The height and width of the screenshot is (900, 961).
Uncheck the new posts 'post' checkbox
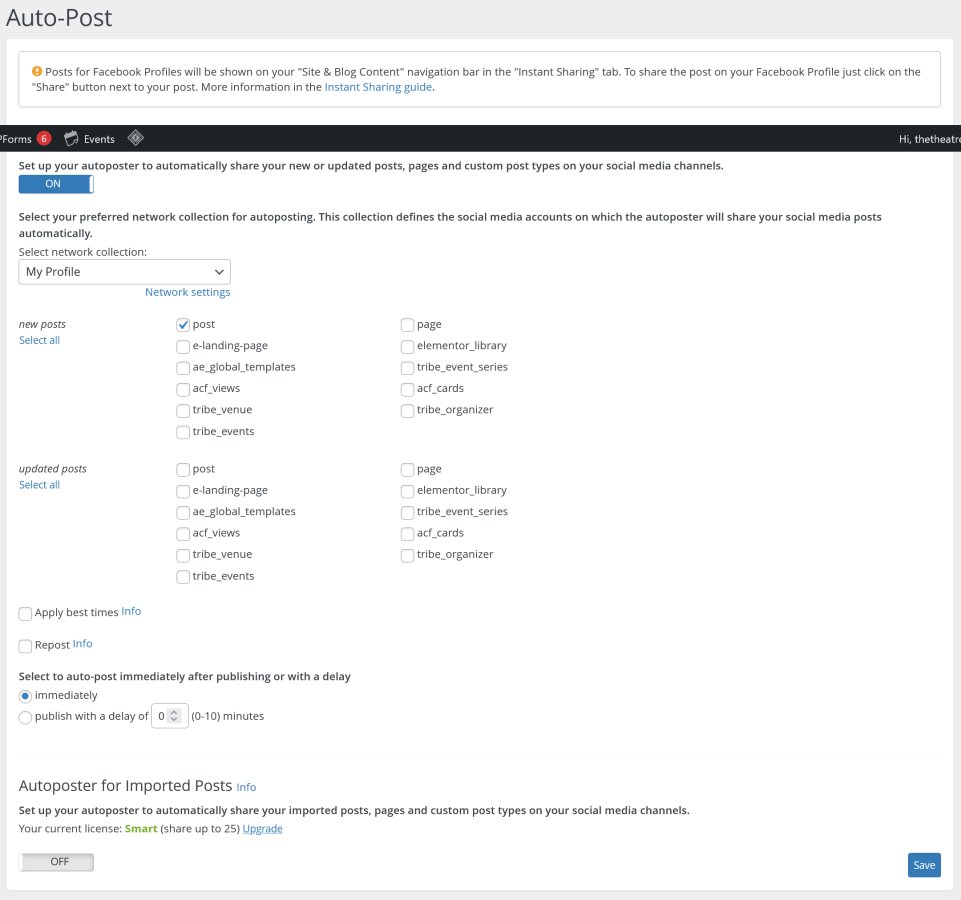coord(183,325)
